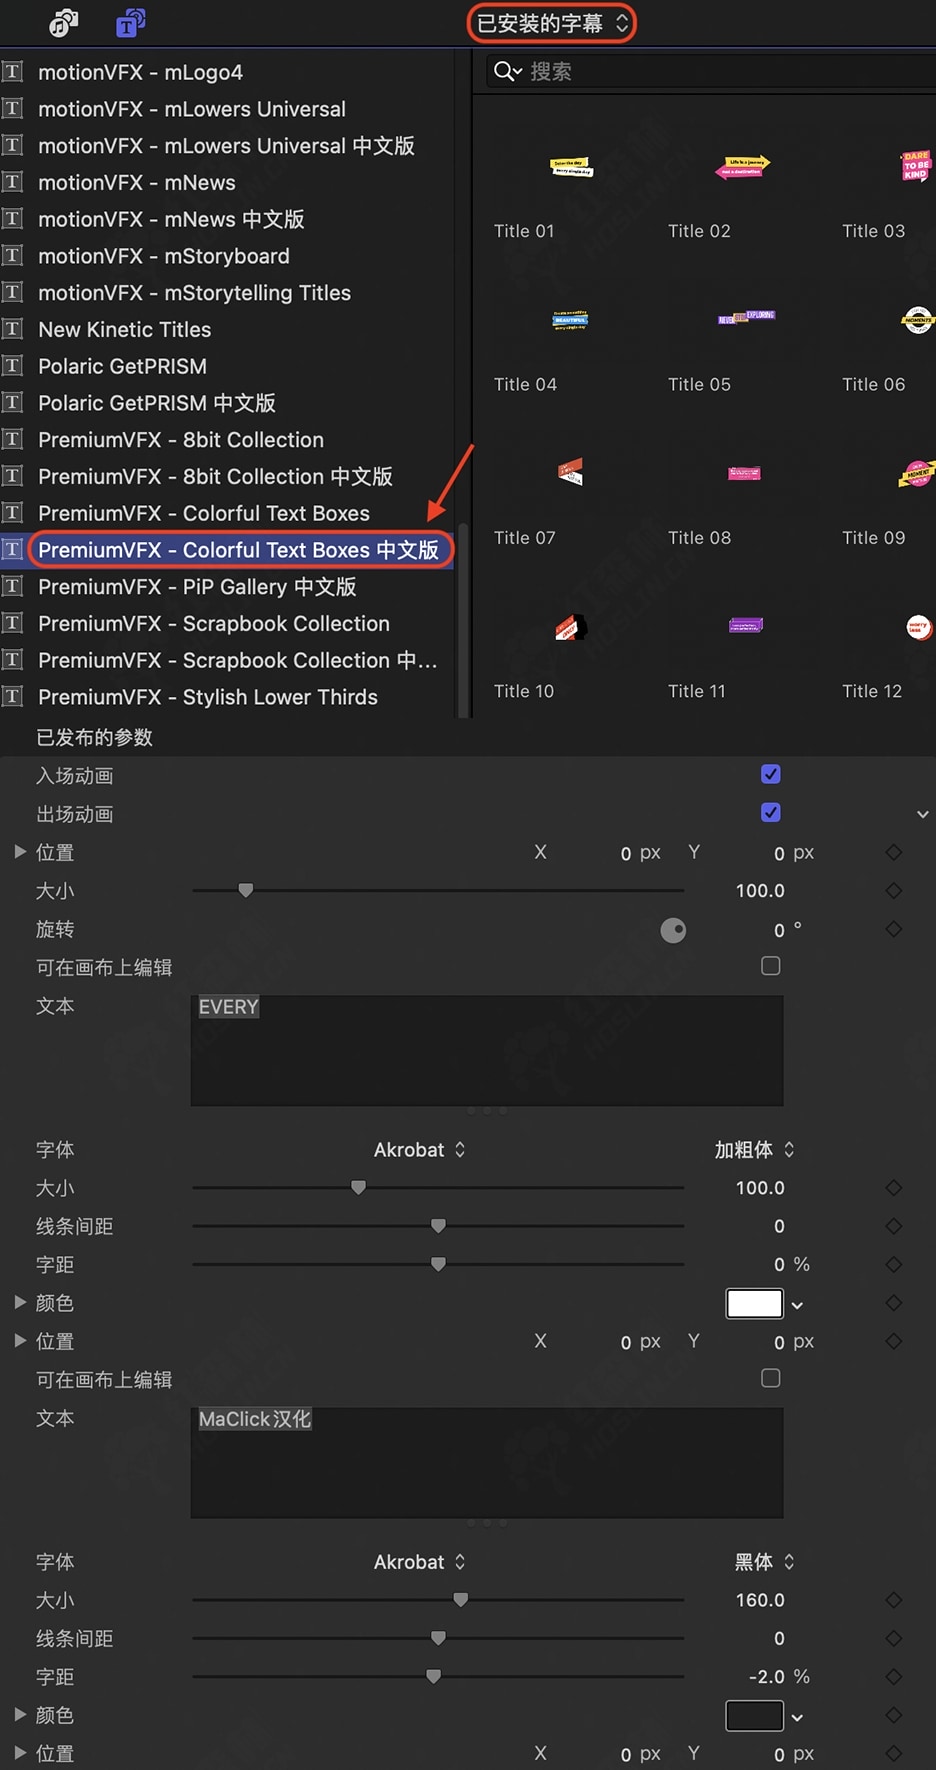Adjust the top 大小 slider at 100.0

click(x=245, y=890)
